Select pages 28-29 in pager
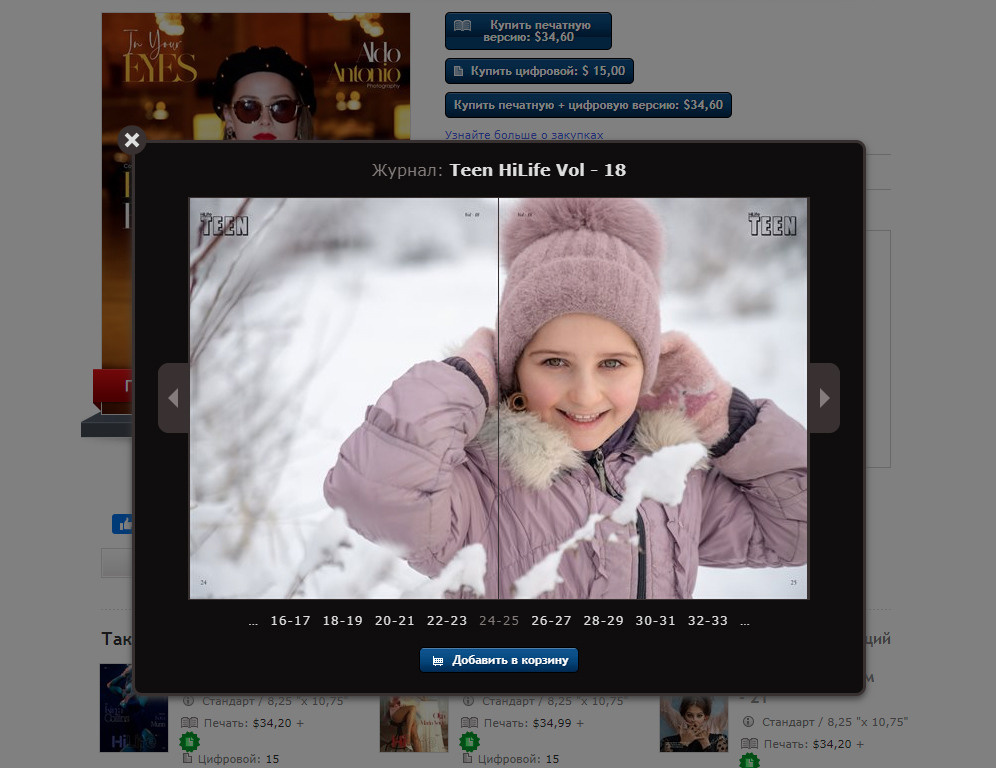996x768 pixels. click(x=603, y=621)
